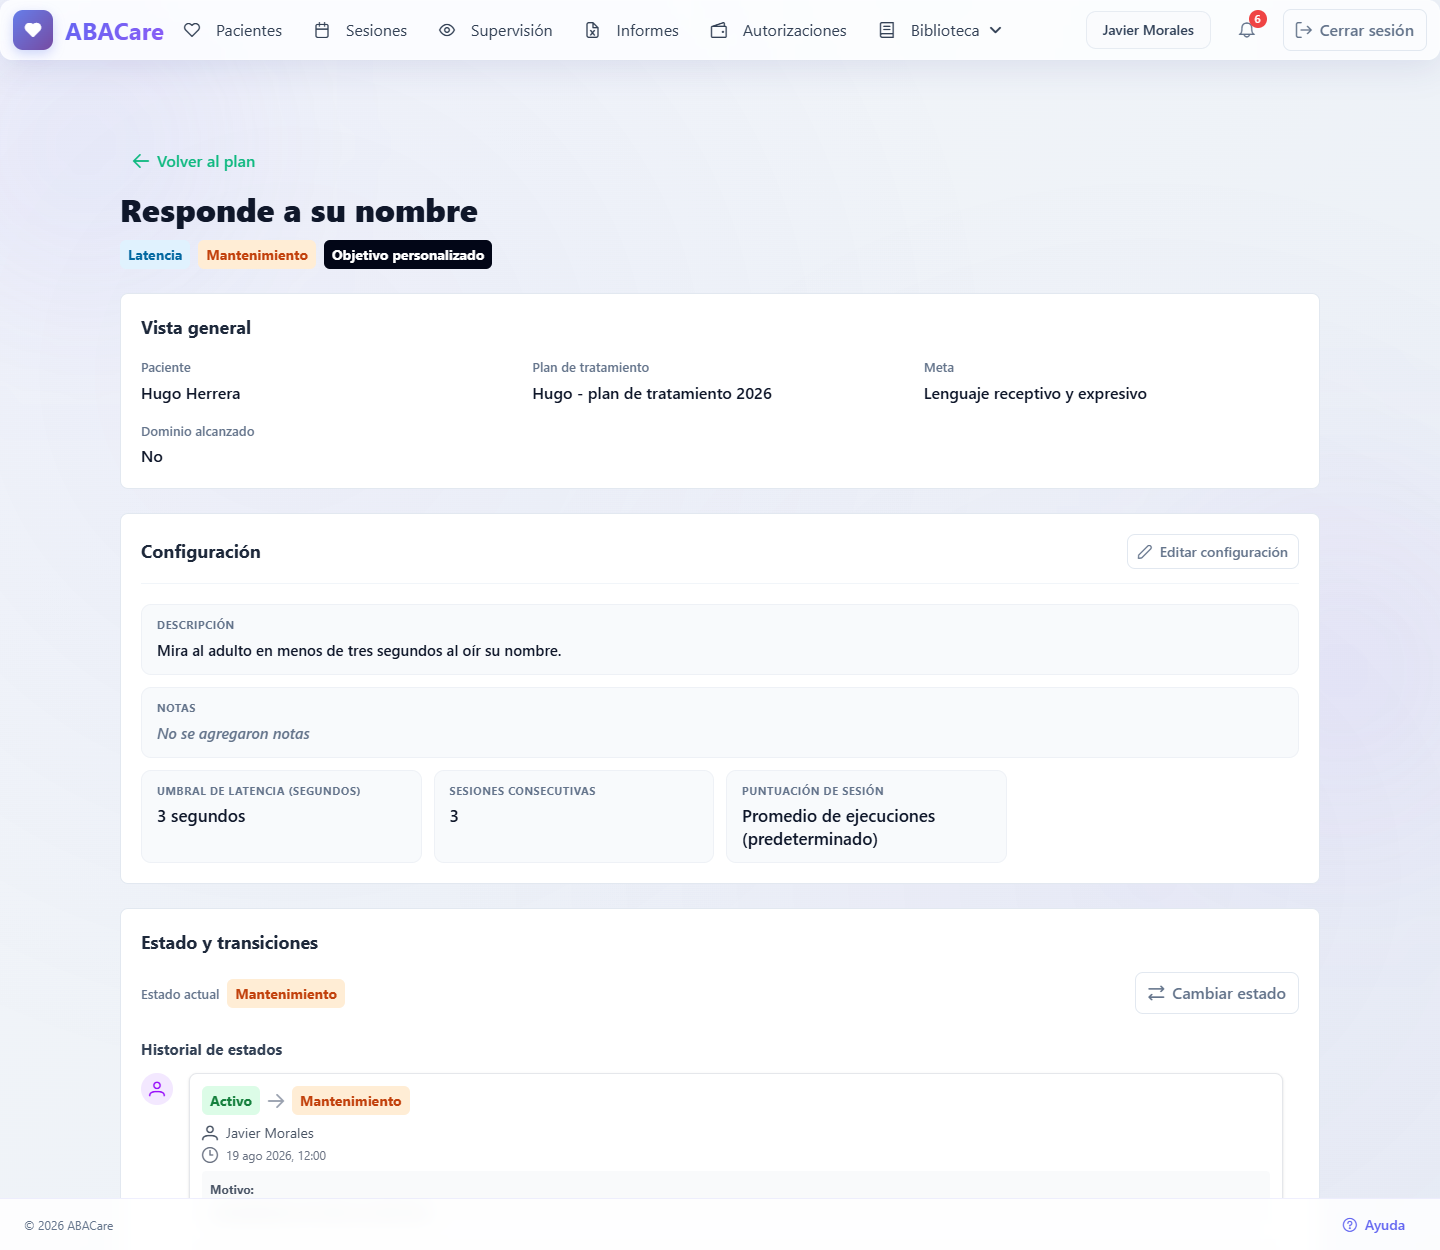Follow the Volver al plan link
Image resolution: width=1440 pixels, height=1250 pixels.
pos(194,161)
